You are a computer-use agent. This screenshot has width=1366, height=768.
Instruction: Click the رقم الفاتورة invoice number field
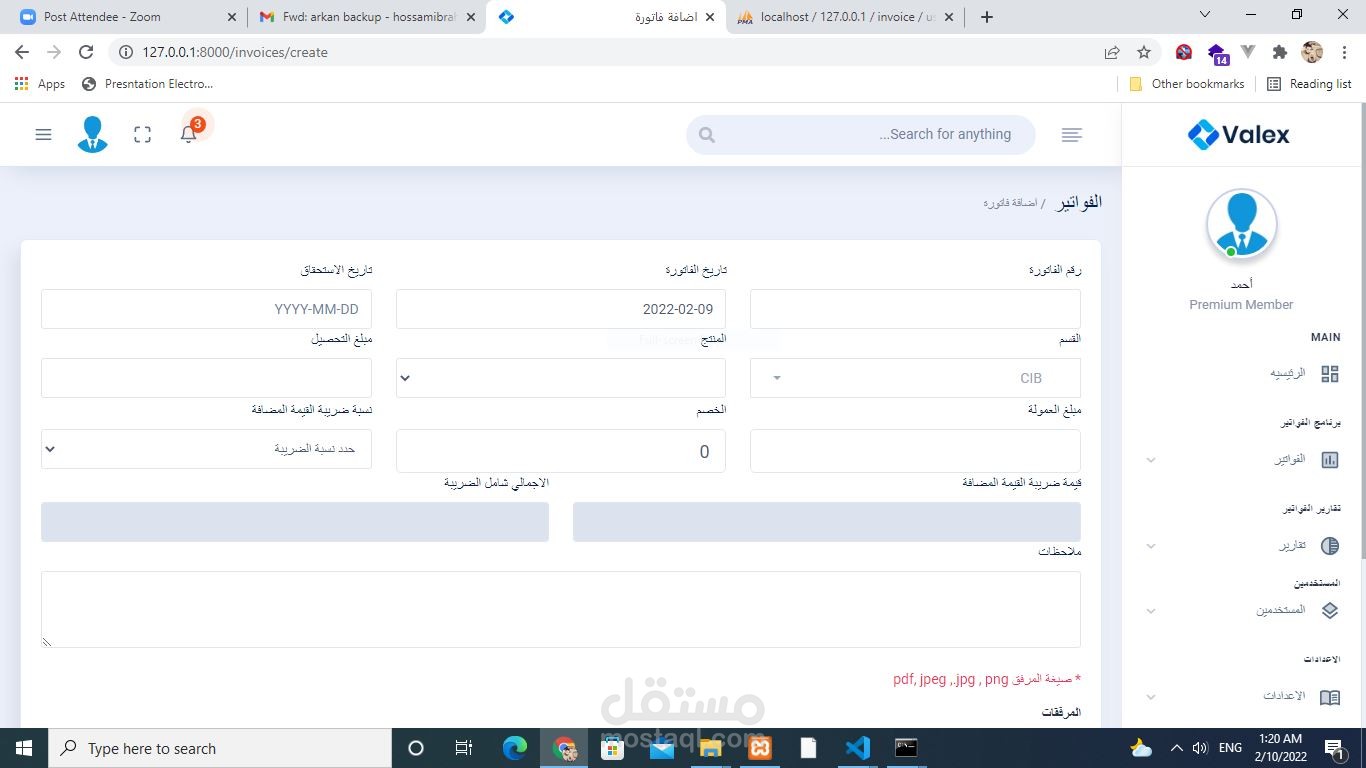[x=915, y=309]
